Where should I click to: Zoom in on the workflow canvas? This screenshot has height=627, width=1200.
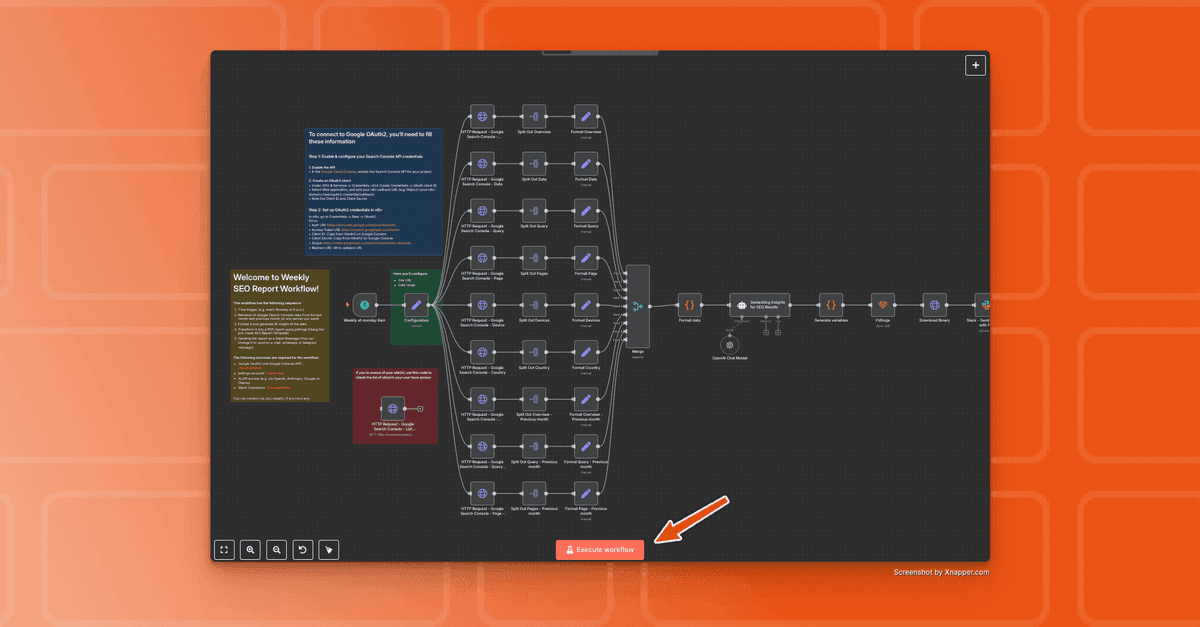pyautogui.click(x=250, y=550)
